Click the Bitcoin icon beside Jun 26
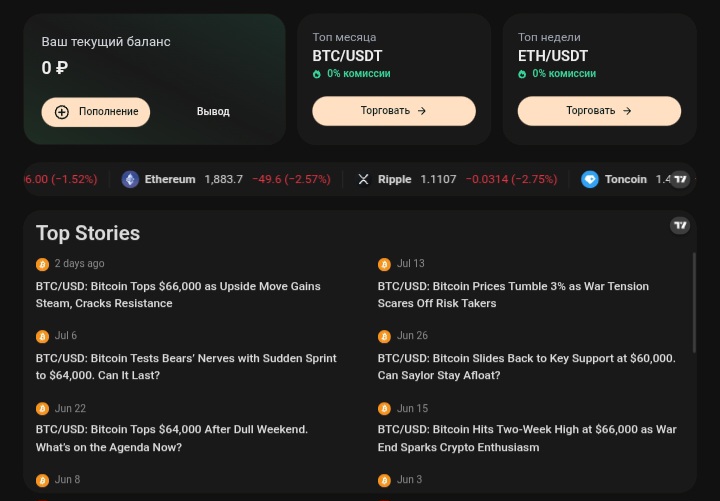The image size is (720, 501). pyautogui.click(x=384, y=336)
